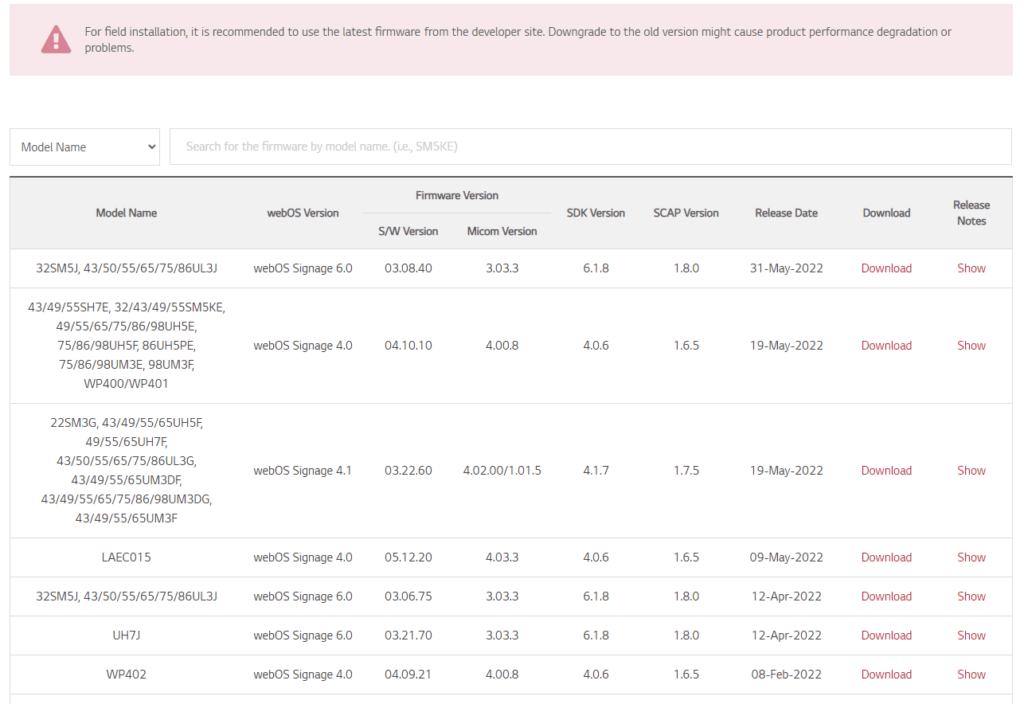
Task: Show WP402 release notes
Action: tap(971, 675)
